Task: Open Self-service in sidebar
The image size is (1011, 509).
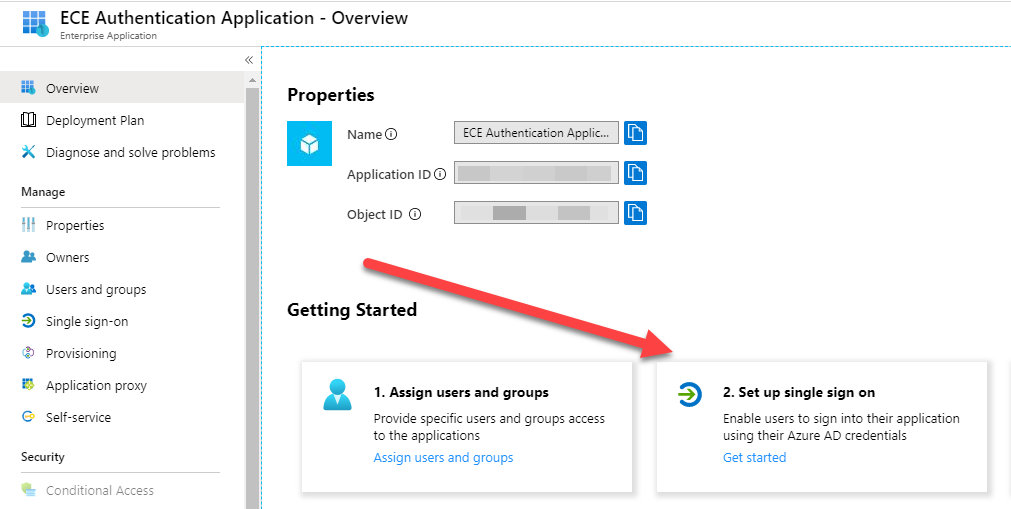Action: coord(78,417)
